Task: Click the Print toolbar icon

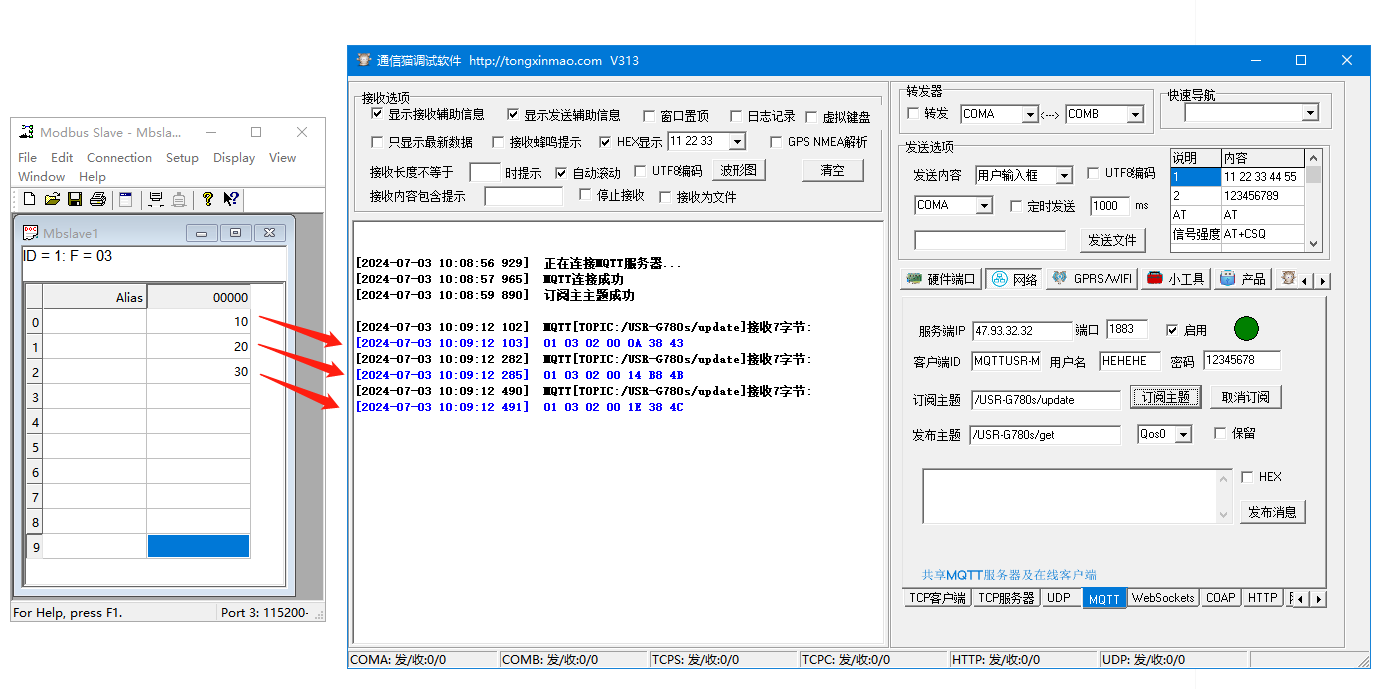Action: coord(97,200)
